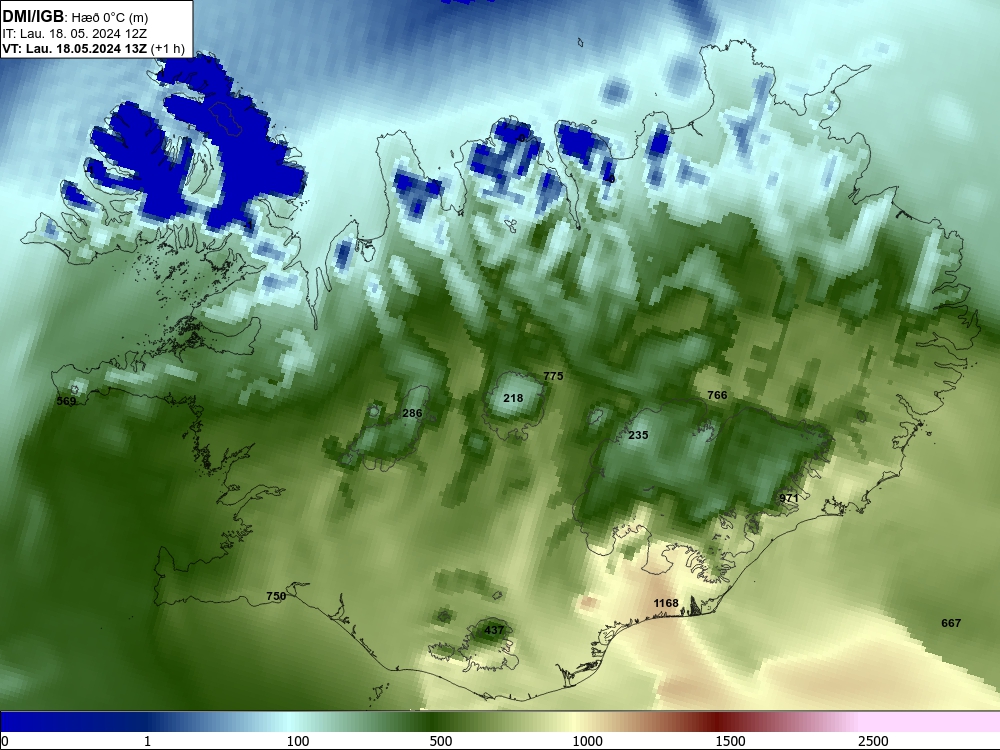
Task: Click the 1168 value near south coast
Action: tap(665, 603)
